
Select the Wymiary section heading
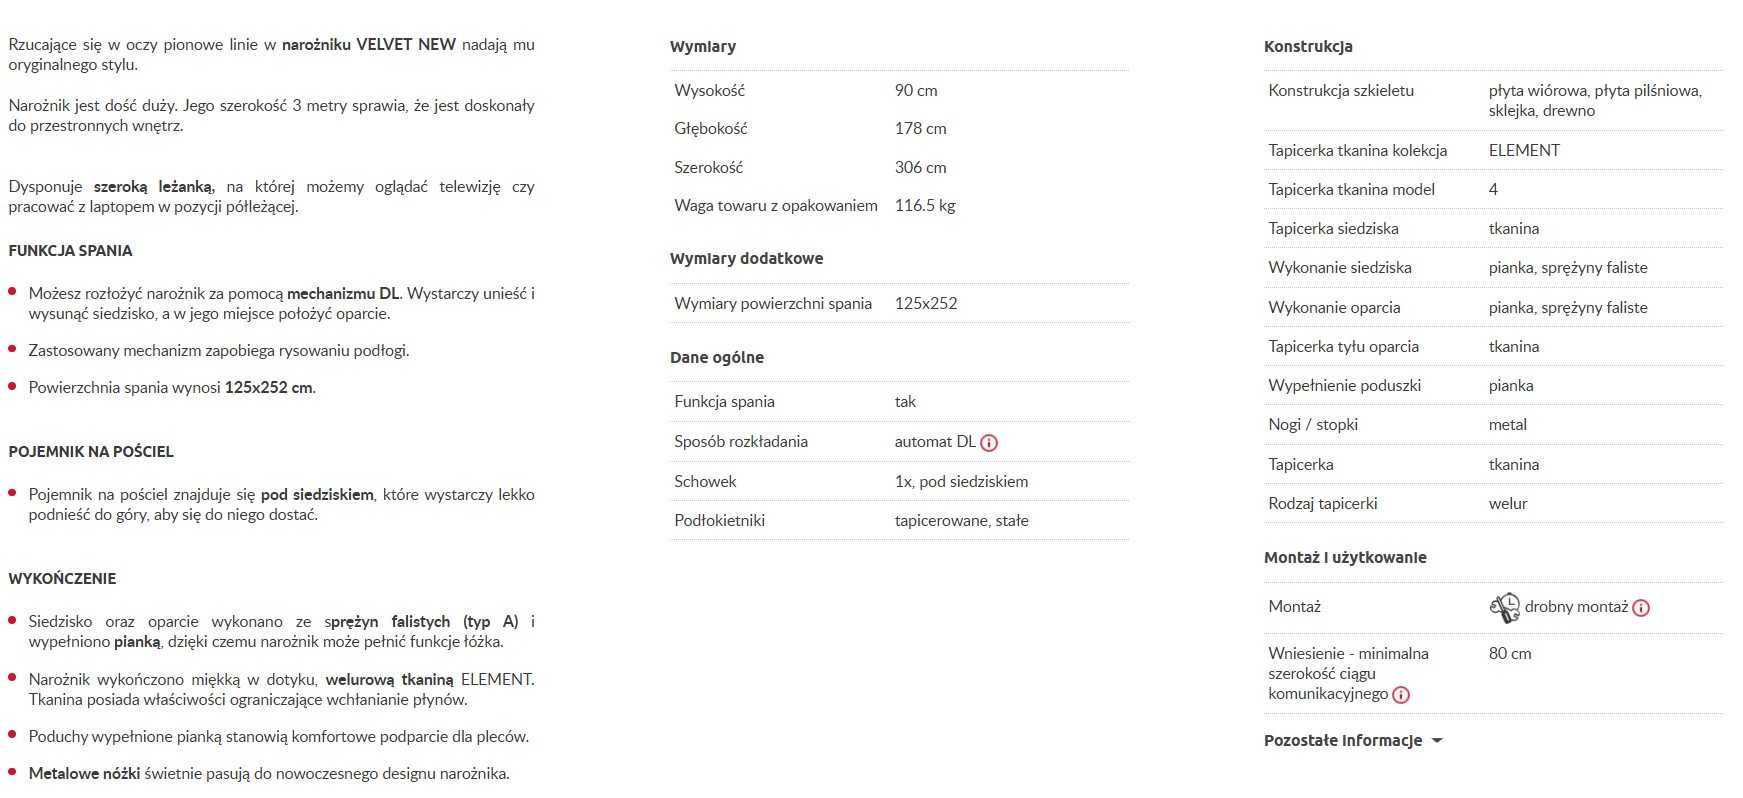pyautogui.click(x=703, y=46)
